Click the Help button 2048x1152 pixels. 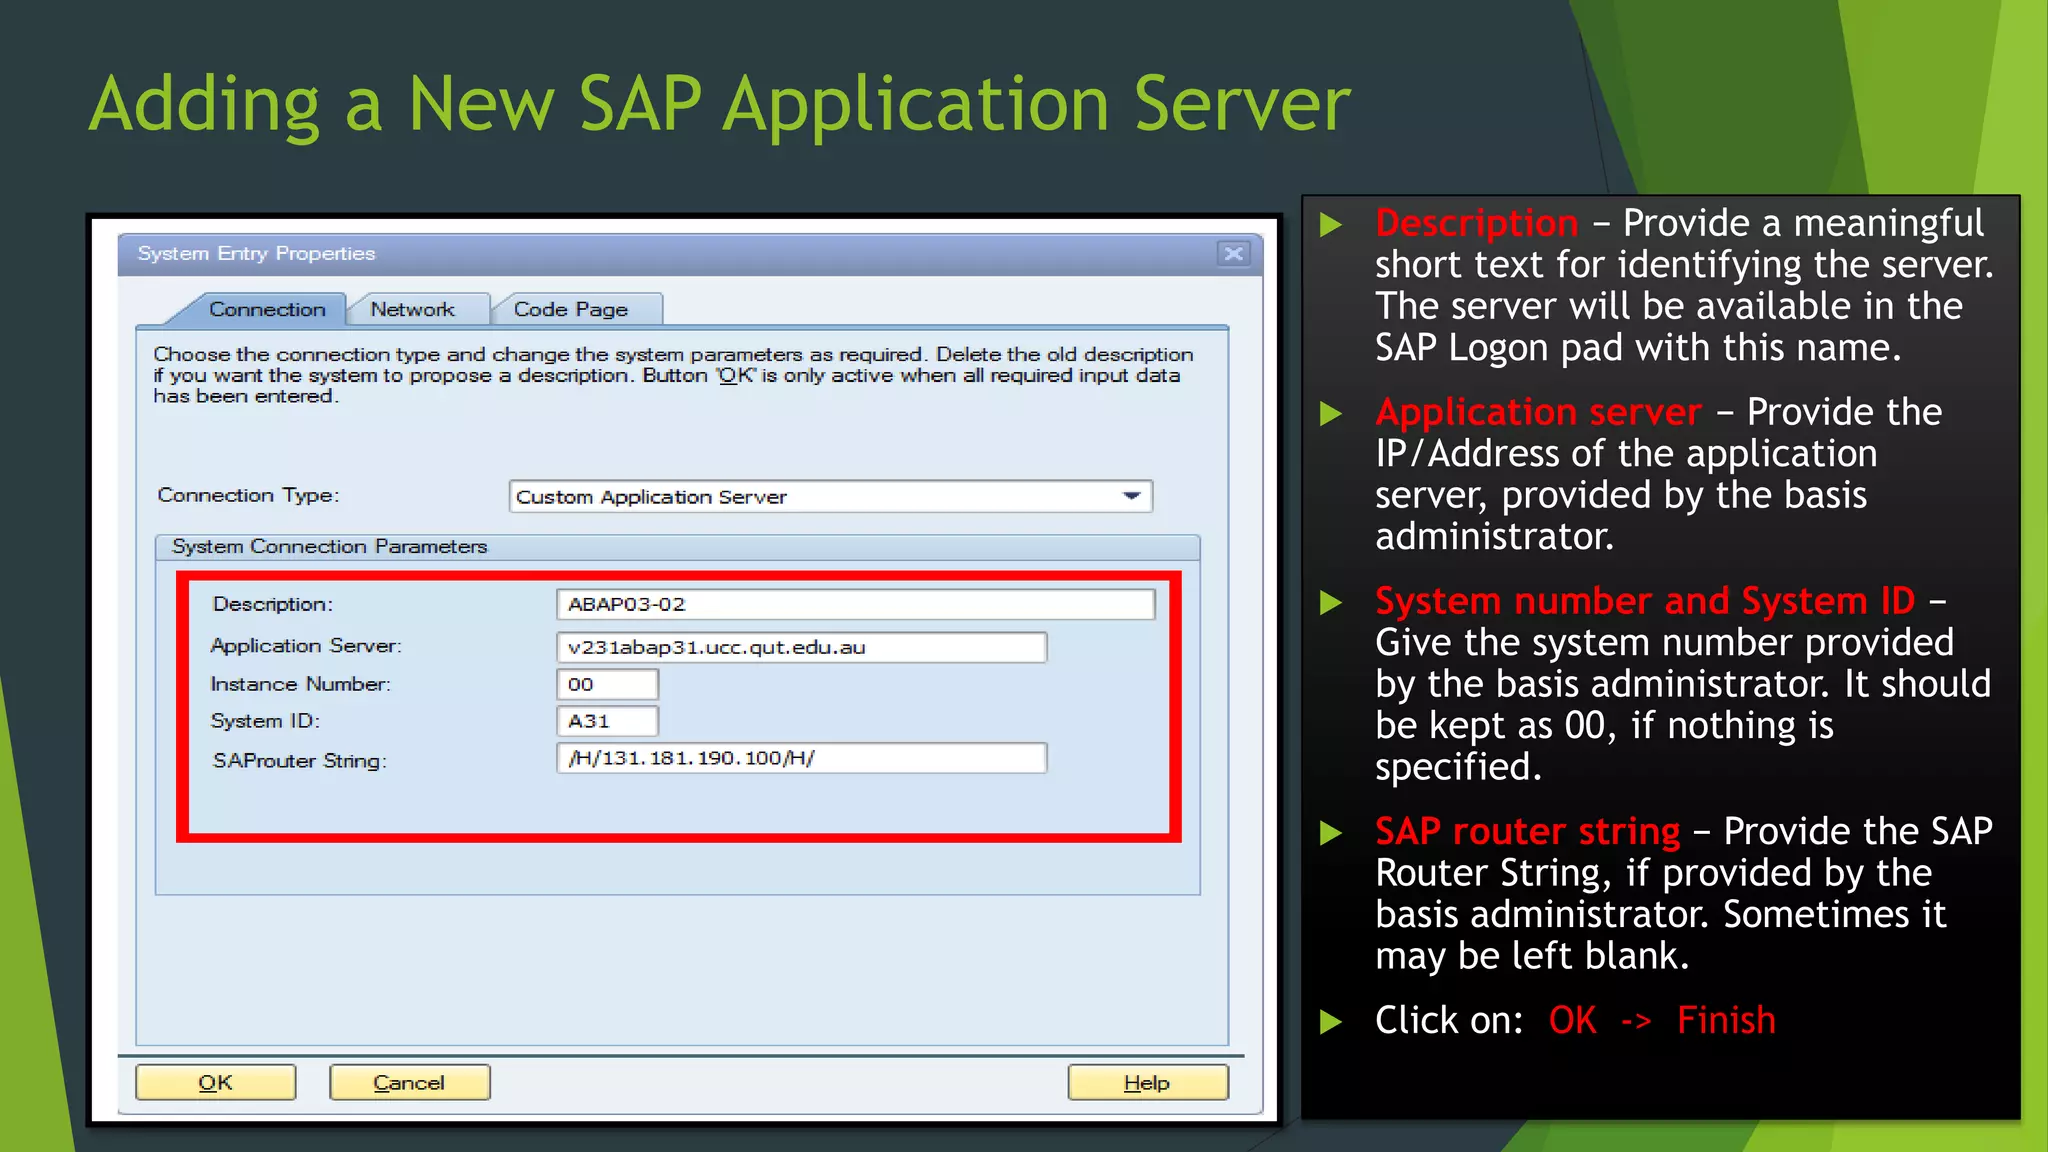pyautogui.click(x=1147, y=1082)
